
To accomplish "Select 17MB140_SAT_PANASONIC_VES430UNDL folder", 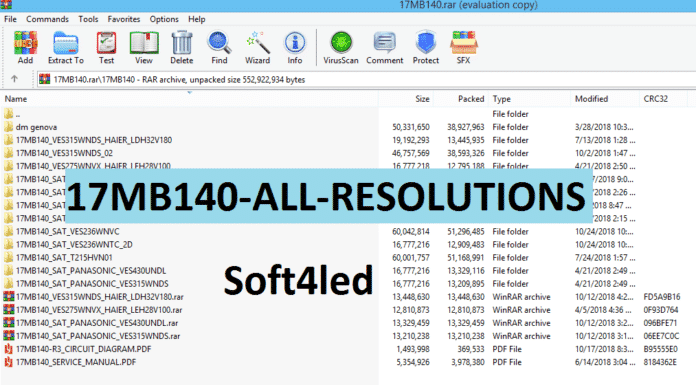I will pyautogui.click(x=91, y=271).
